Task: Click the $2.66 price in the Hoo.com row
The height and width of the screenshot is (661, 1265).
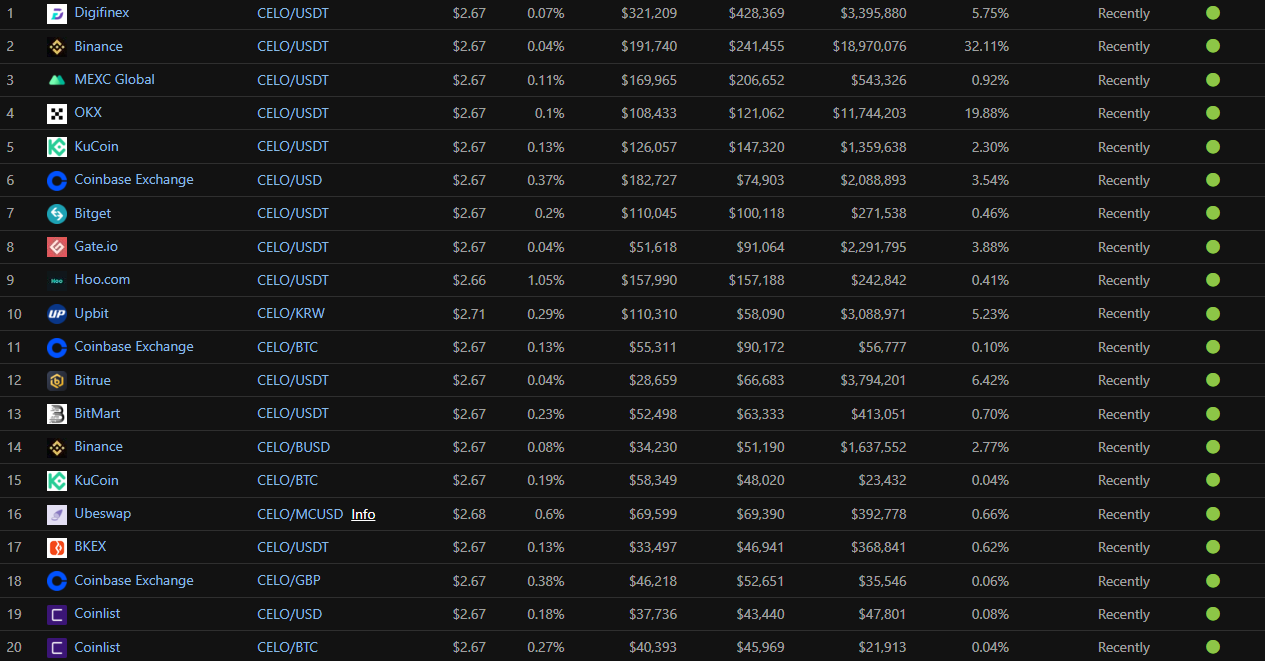Action: pyautogui.click(x=469, y=280)
